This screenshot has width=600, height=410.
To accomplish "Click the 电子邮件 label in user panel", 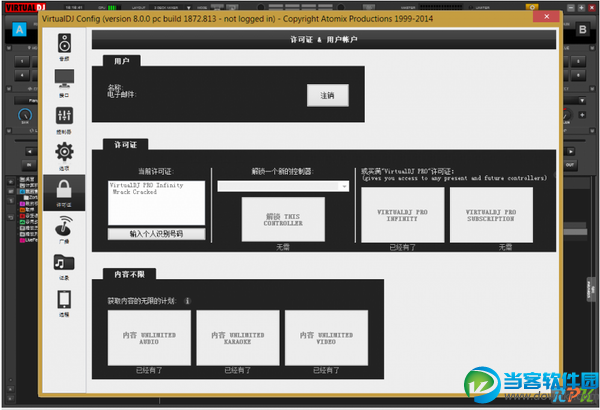I will coord(122,95).
